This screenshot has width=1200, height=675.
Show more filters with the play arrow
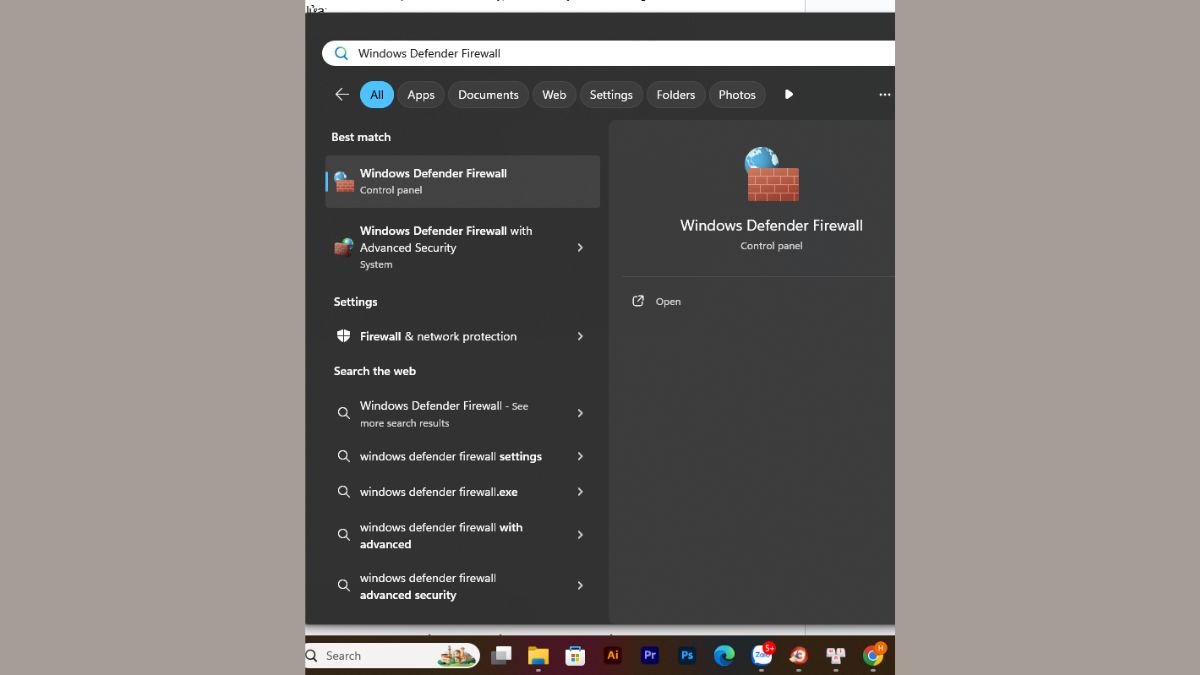pyautogui.click(x=789, y=94)
